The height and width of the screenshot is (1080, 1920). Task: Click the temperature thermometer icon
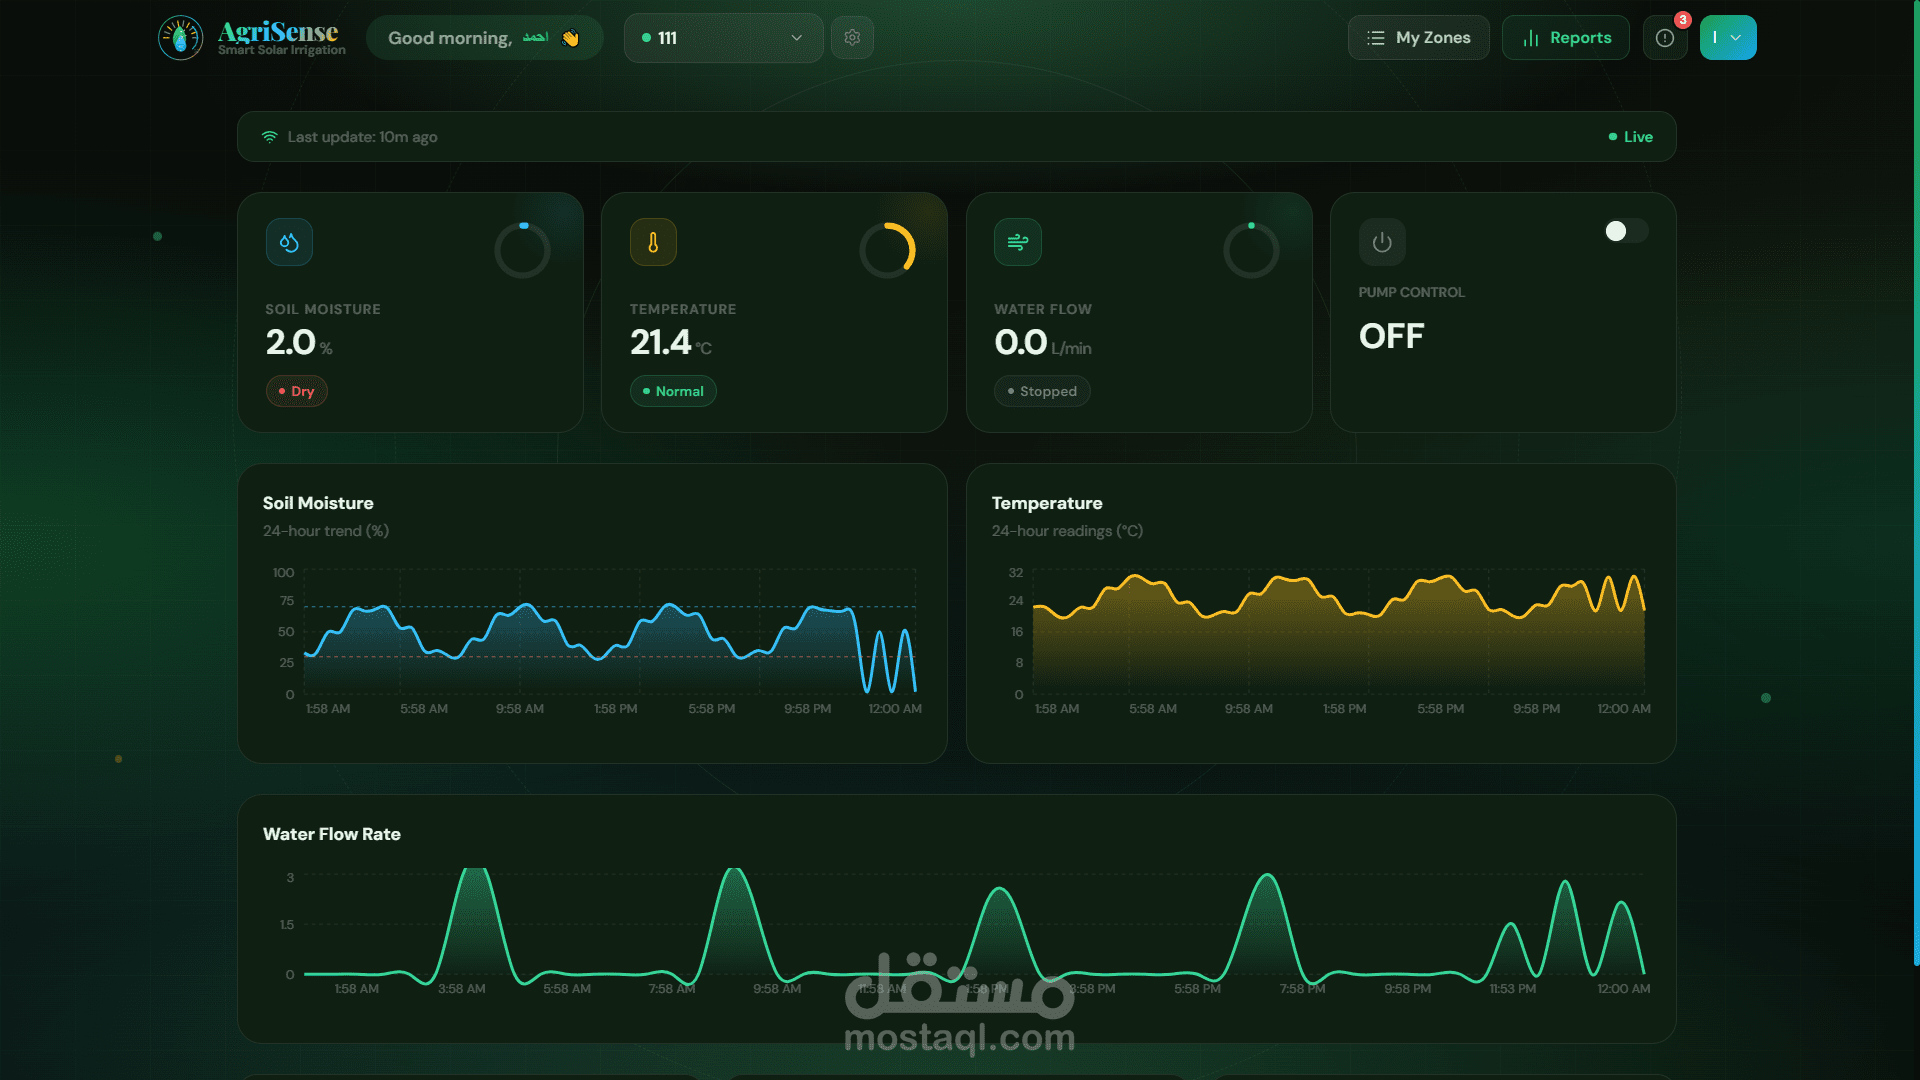tap(653, 242)
